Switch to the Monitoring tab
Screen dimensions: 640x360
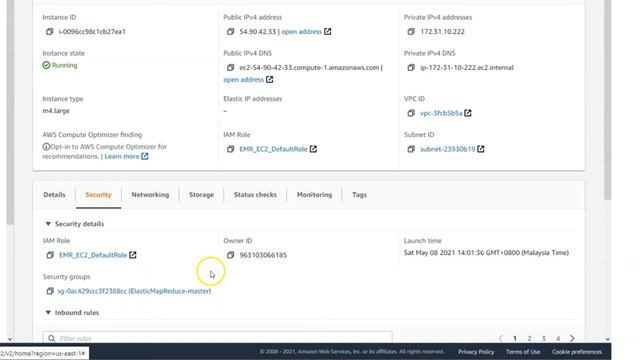(314, 195)
